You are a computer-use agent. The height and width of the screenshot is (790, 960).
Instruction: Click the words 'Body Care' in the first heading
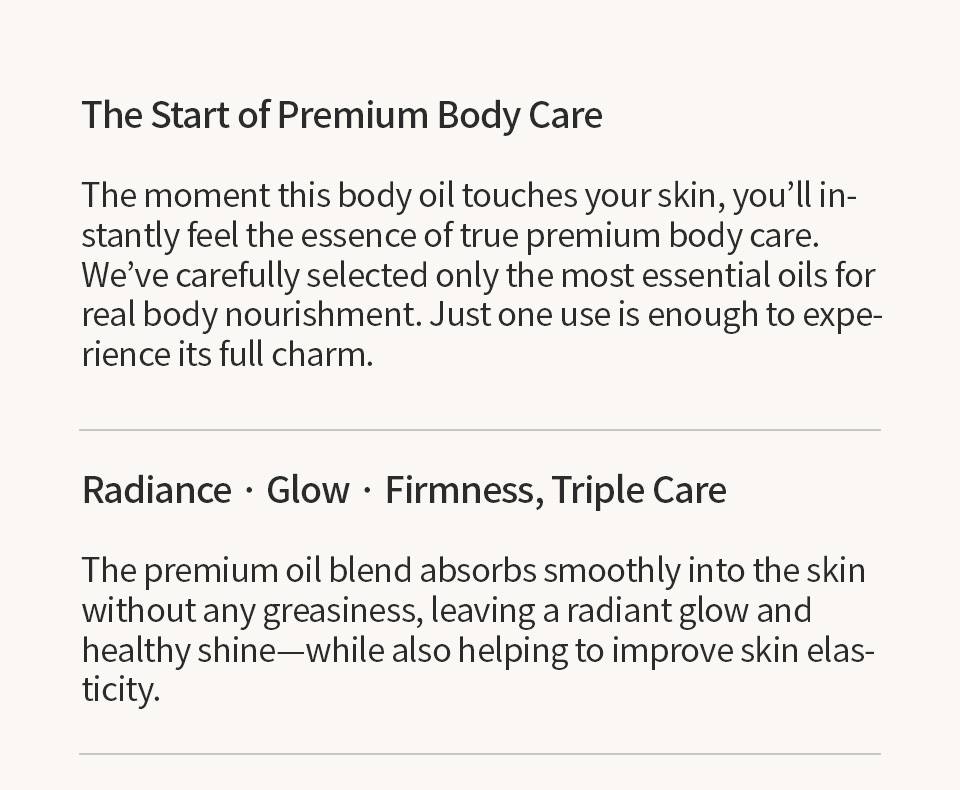520,116
